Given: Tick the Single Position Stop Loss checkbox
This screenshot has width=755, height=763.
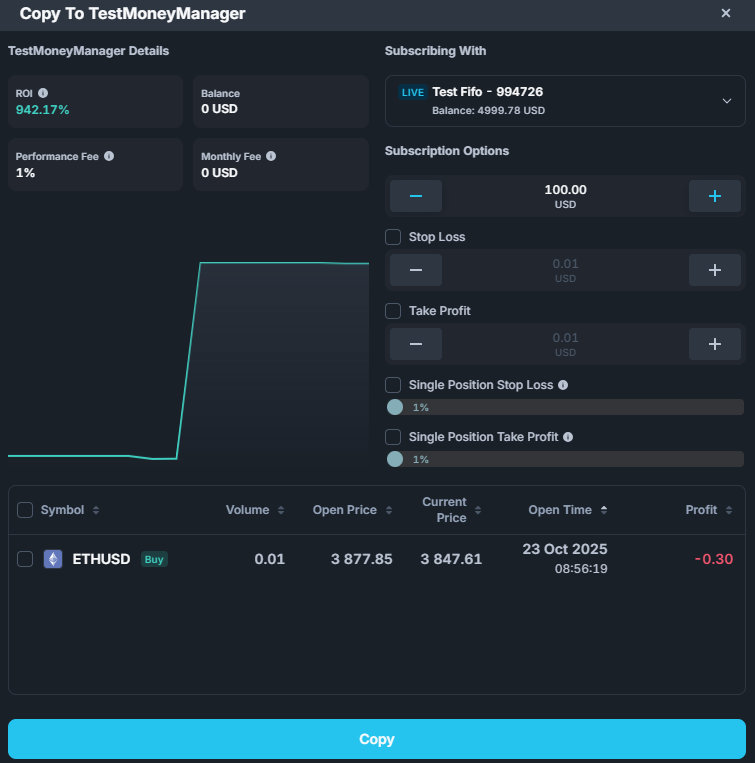Looking at the screenshot, I should (394, 385).
